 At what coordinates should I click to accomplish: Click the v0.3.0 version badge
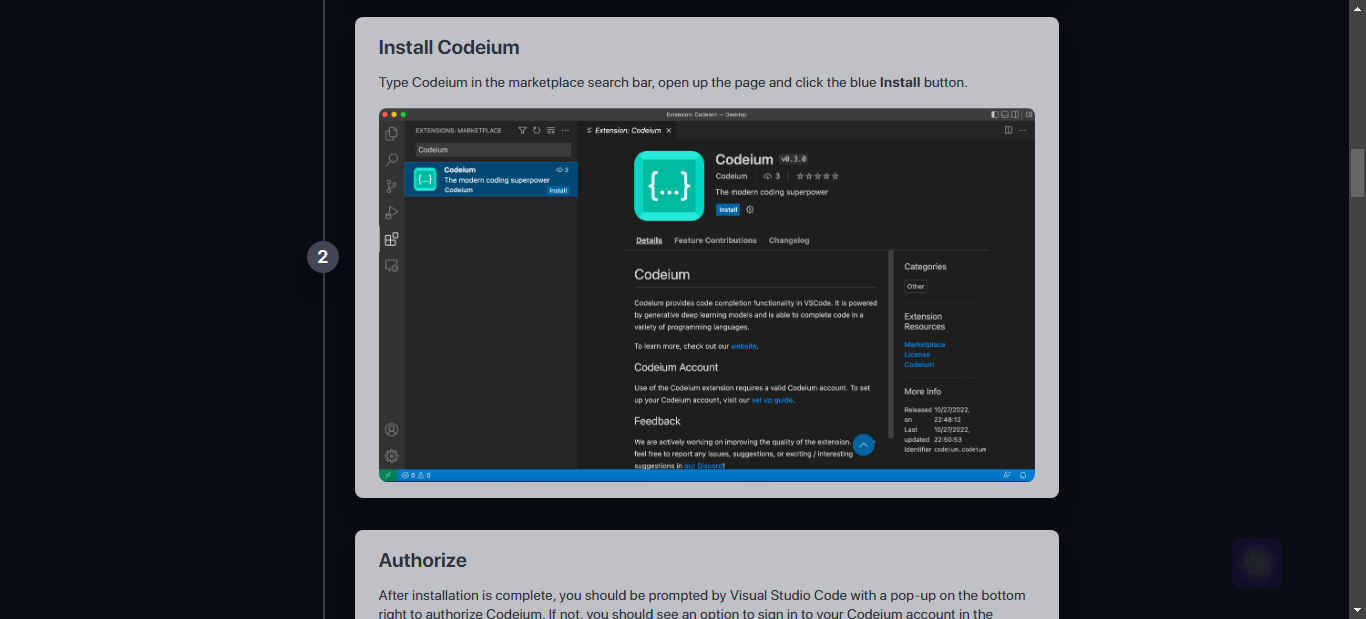pyautogui.click(x=794, y=159)
